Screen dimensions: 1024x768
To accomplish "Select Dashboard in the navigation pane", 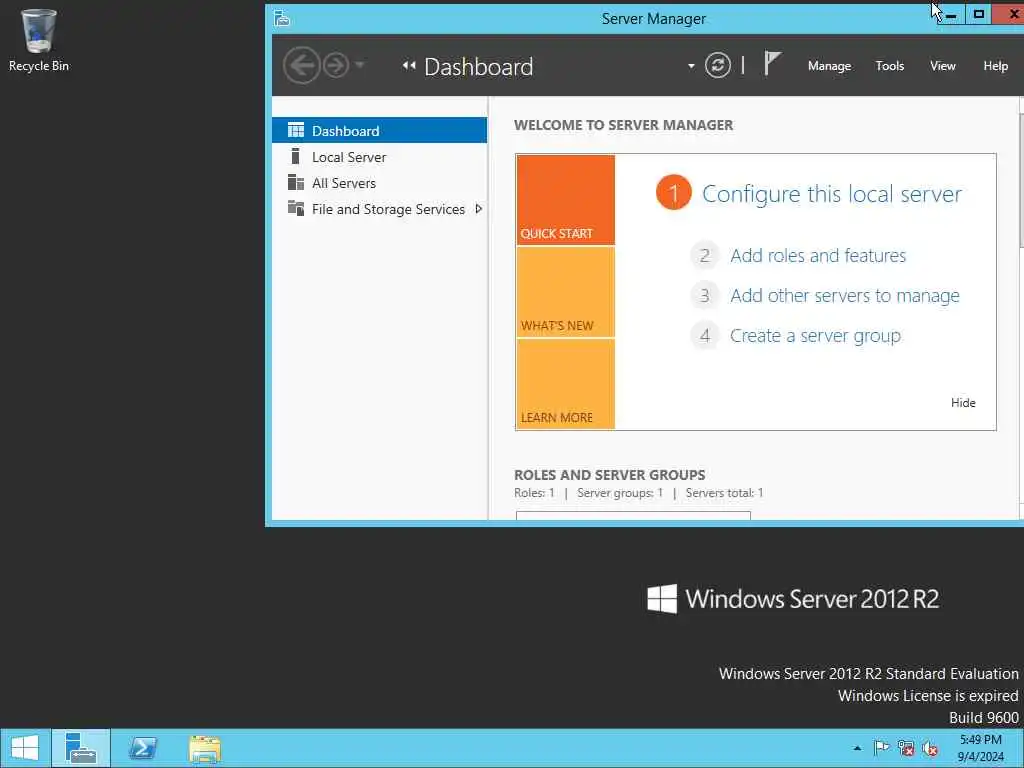I will tap(379, 131).
